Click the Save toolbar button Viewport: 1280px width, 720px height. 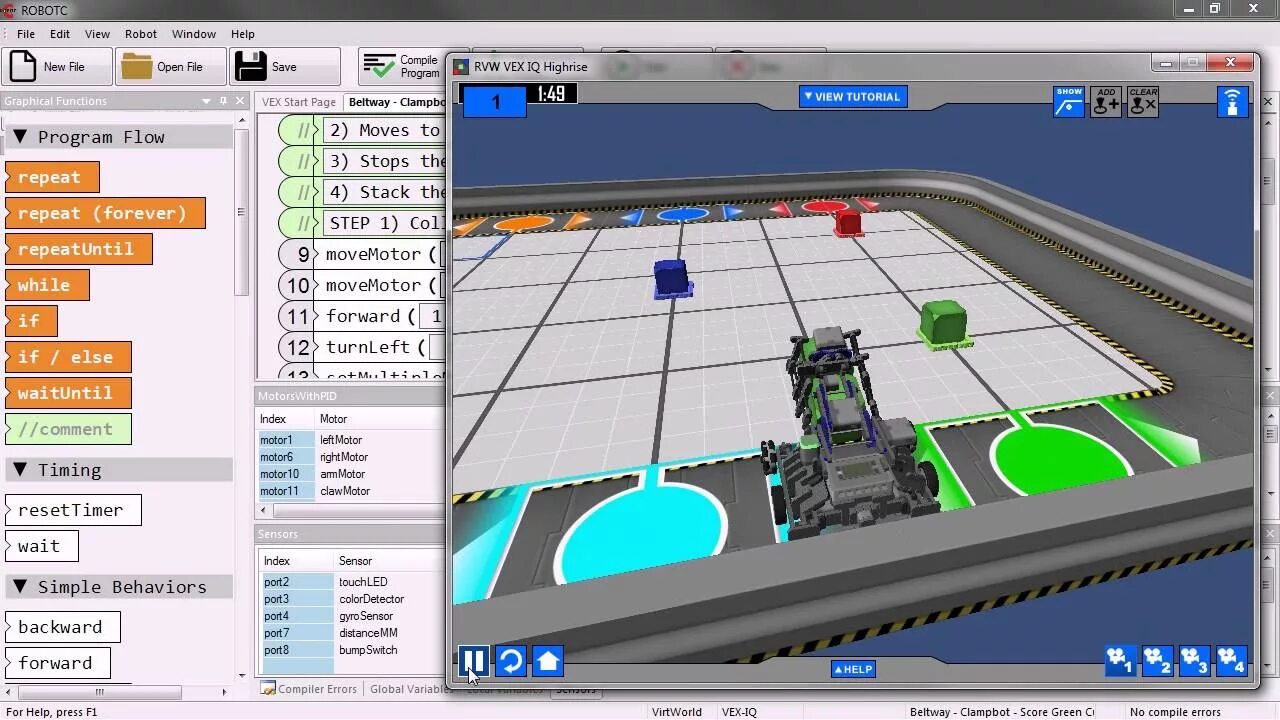coord(284,67)
